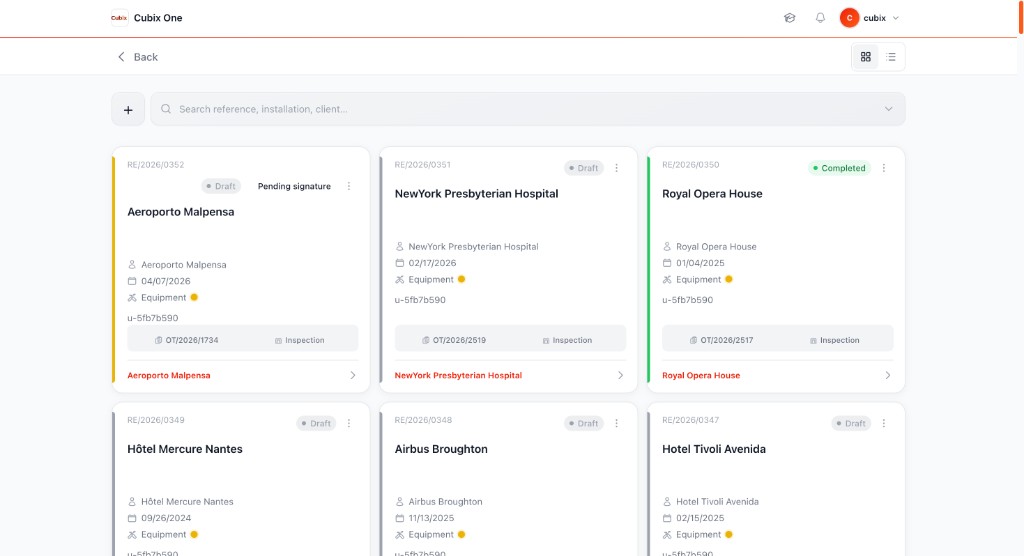Open the Hotel Tivoli Avenida card title

click(x=714, y=449)
